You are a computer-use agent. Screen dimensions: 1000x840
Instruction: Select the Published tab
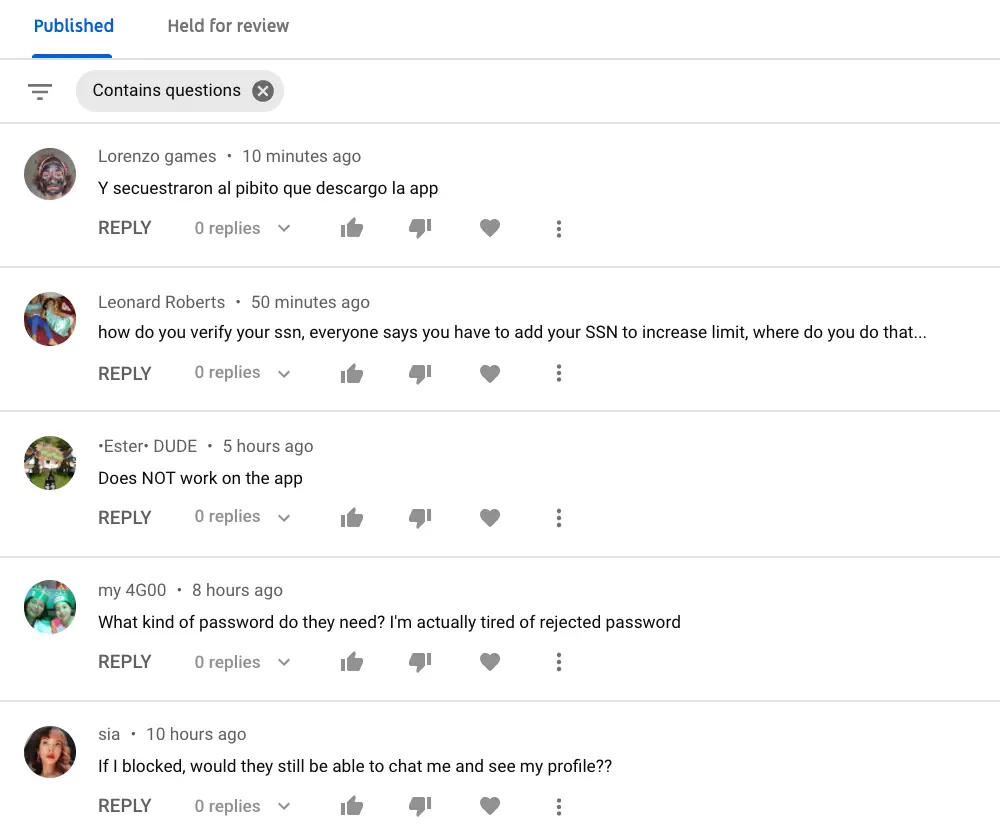click(74, 26)
